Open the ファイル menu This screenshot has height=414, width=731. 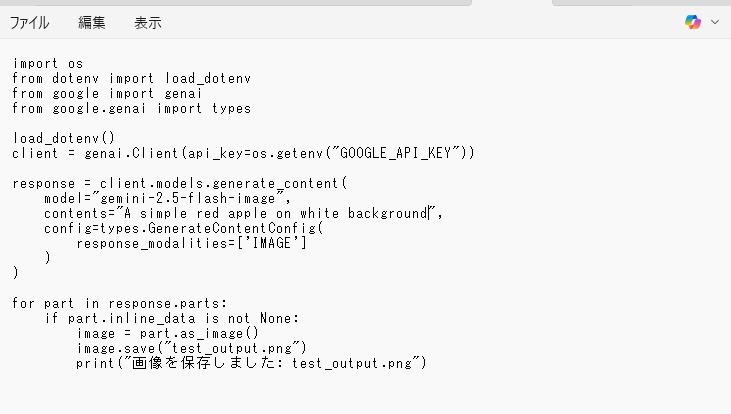coord(30,22)
